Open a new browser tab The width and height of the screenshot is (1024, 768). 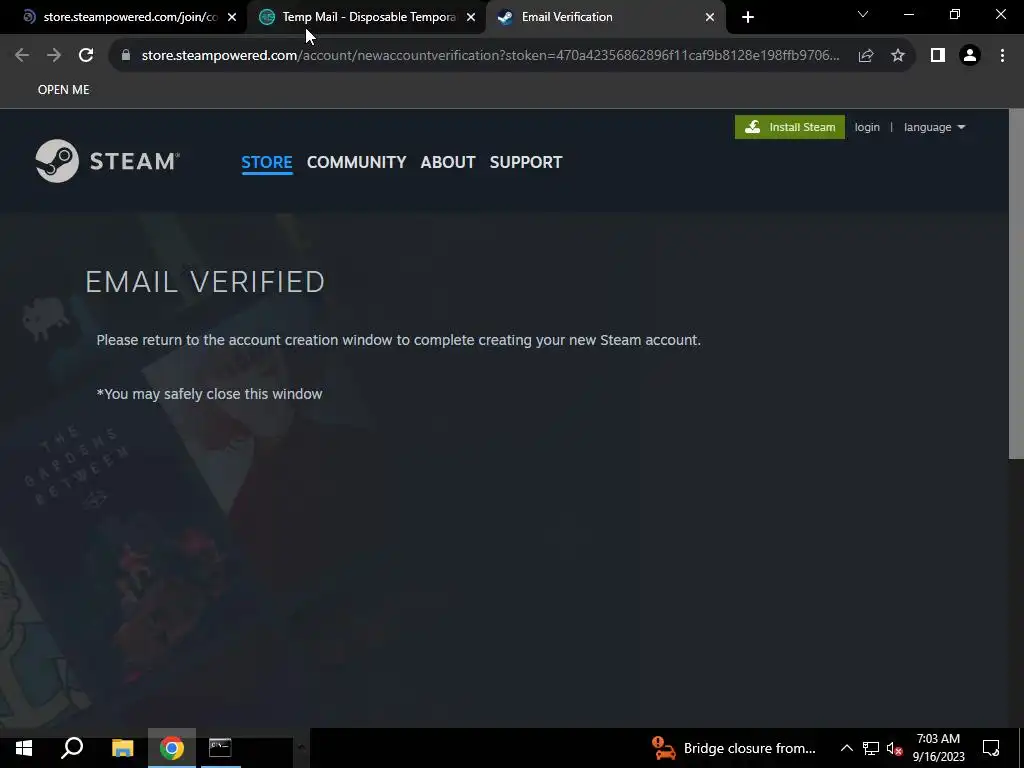coord(748,17)
